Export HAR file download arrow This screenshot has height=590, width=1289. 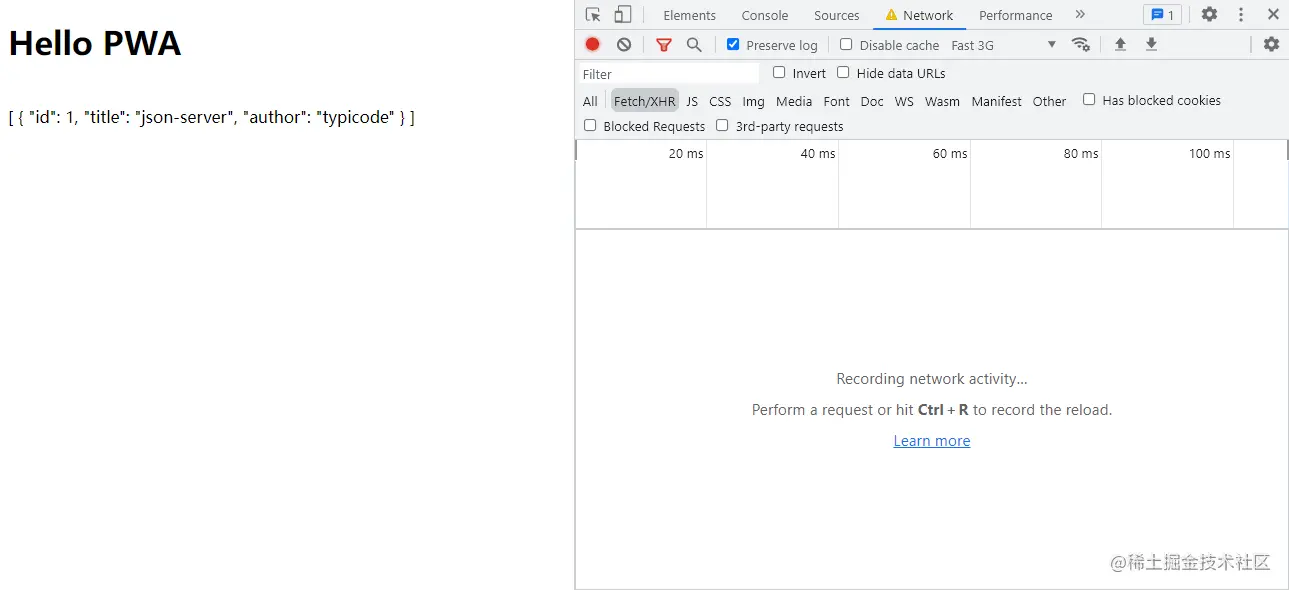[x=1151, y=44]
